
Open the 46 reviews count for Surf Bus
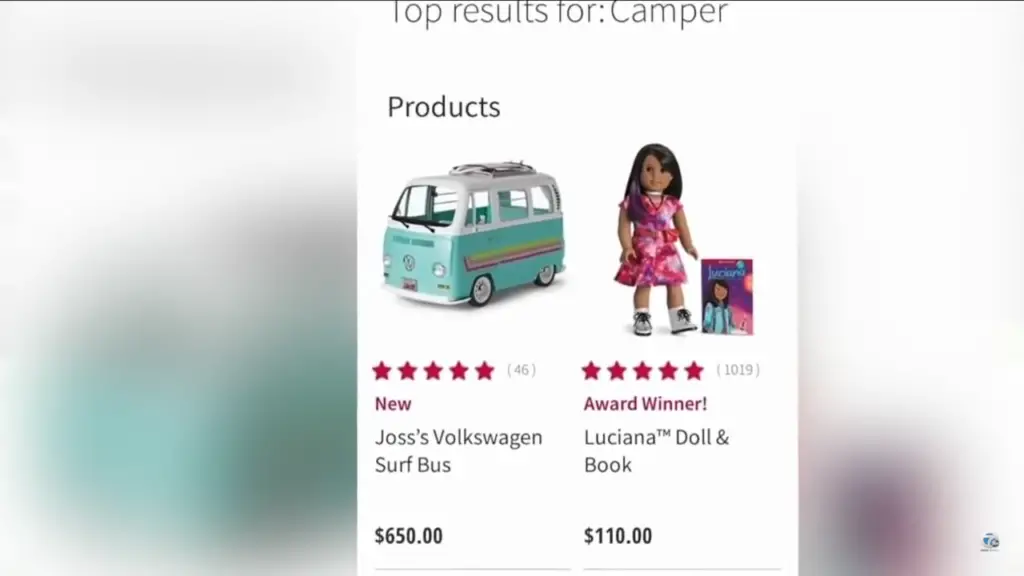coord(521,370)
